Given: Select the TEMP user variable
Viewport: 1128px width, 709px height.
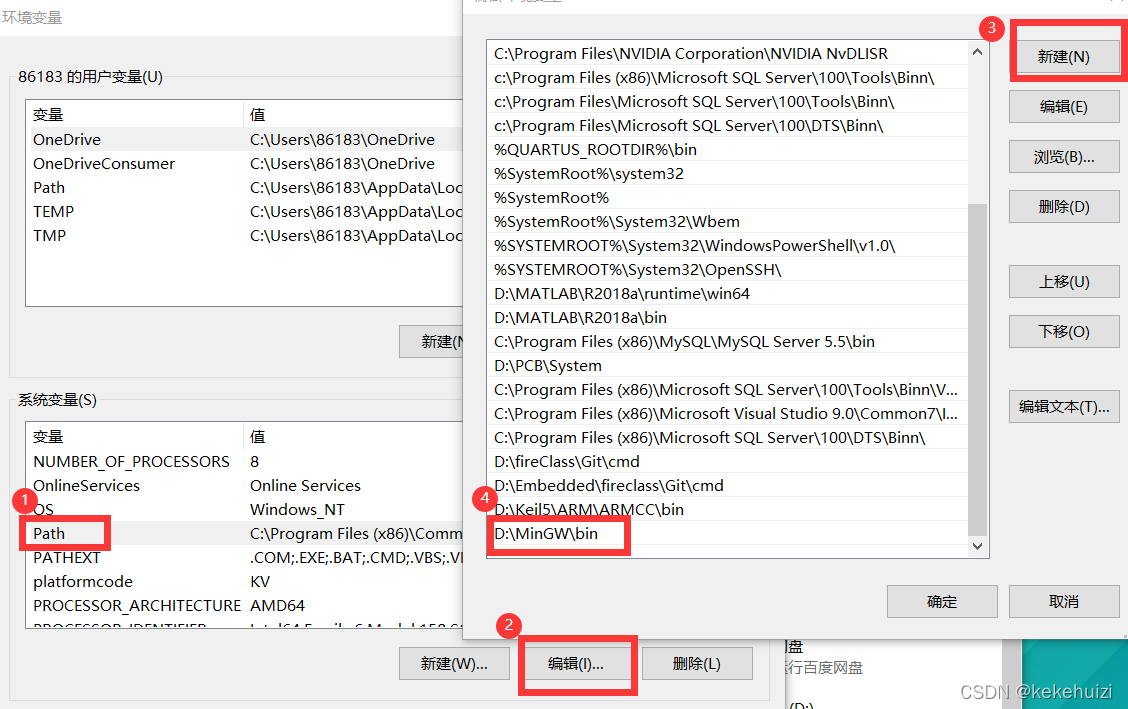Looking at the screenshot, I should 245,211.
